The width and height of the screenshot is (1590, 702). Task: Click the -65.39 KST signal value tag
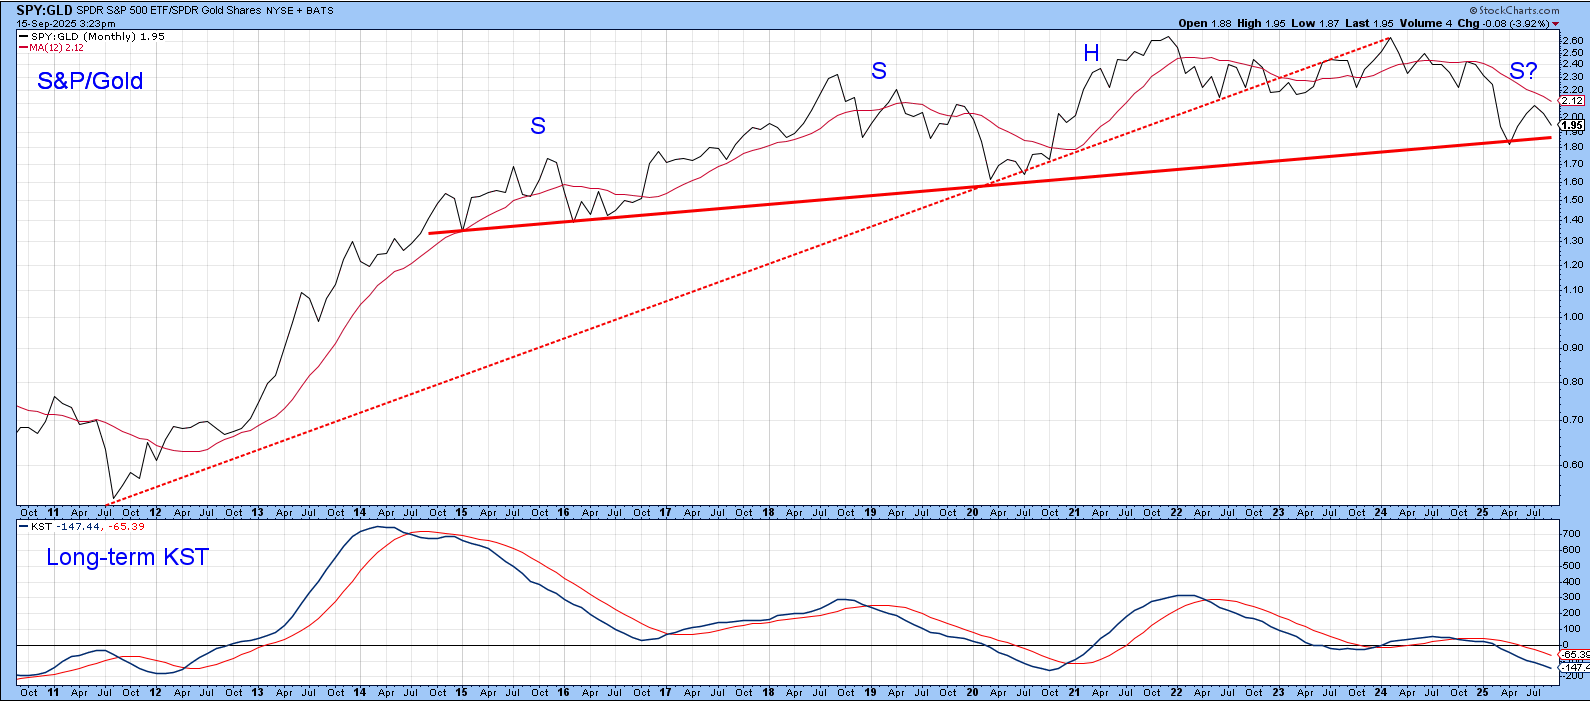click(x=1574, y=654)
